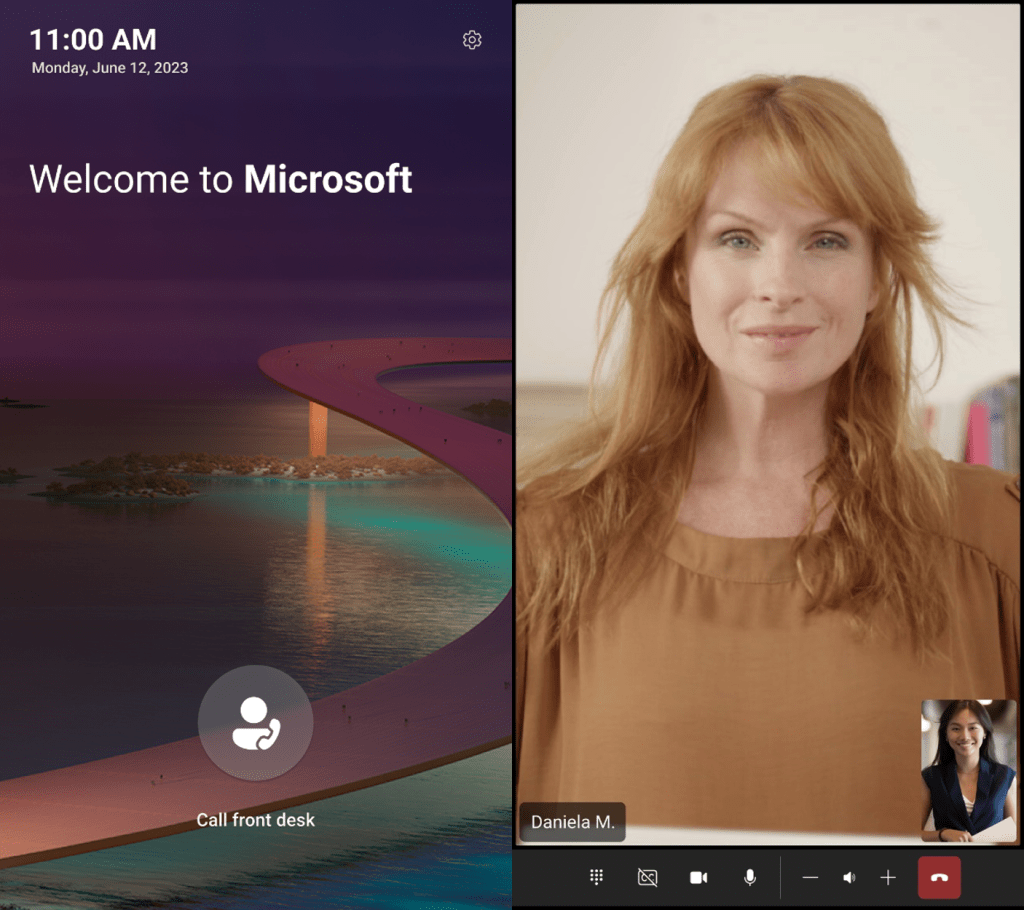
Task: Tap the person-with-phone icon above Call front desk
Action: pos(255,722)
